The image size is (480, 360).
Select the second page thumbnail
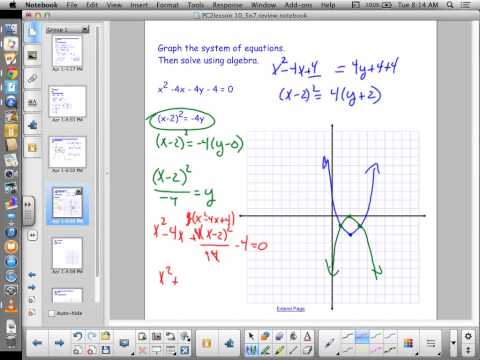coord(67,101)
